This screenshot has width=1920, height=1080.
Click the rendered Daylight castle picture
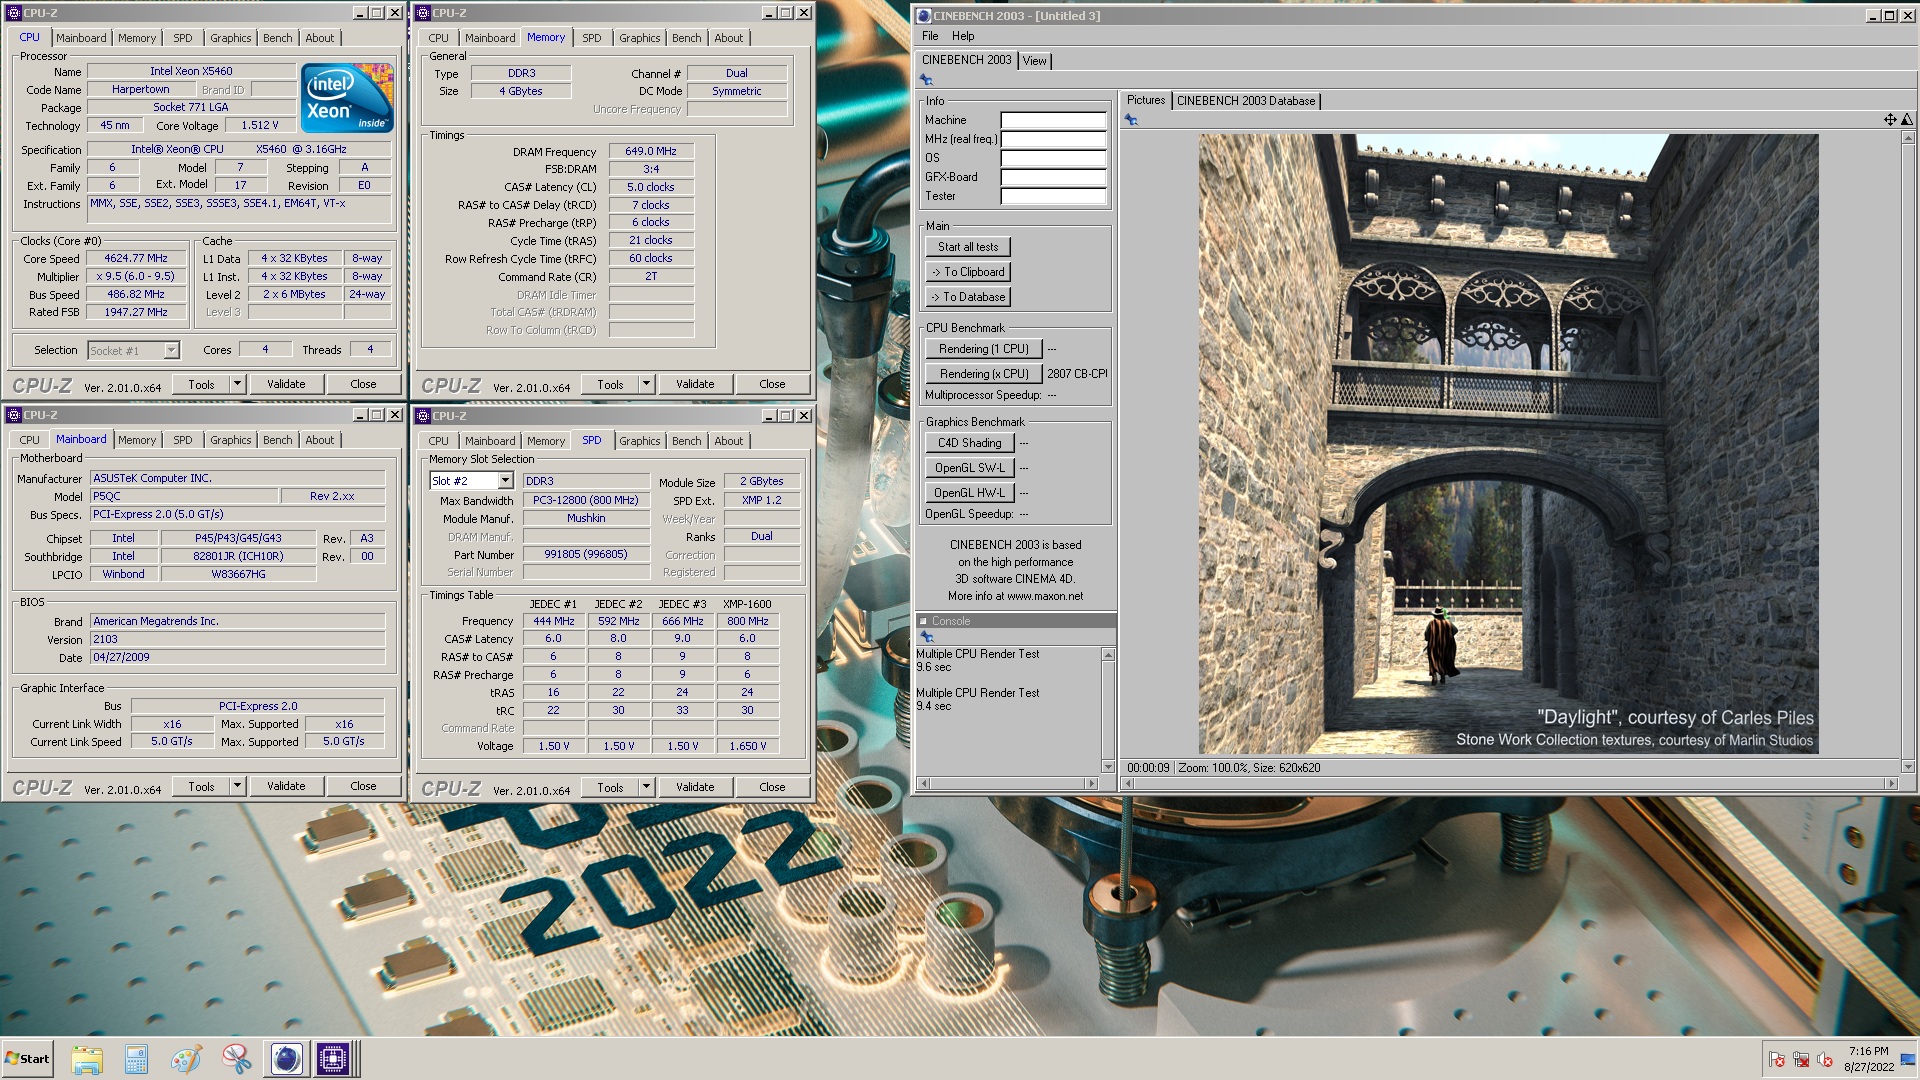coord(1508,443)
